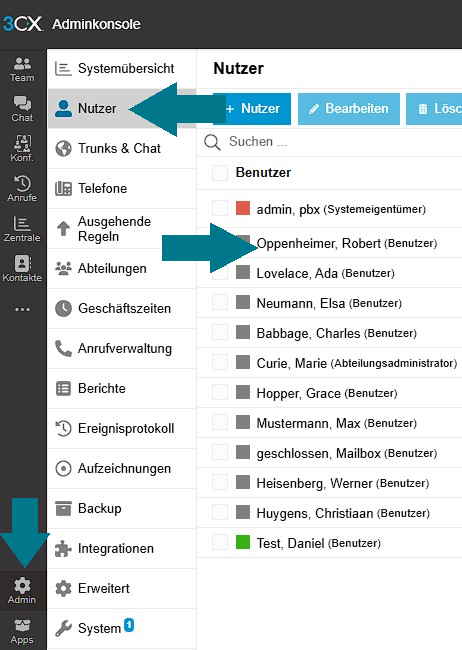This screenshot has height=650, width=462.
Task: Click the Suchen search field
Action: (332, 141)
